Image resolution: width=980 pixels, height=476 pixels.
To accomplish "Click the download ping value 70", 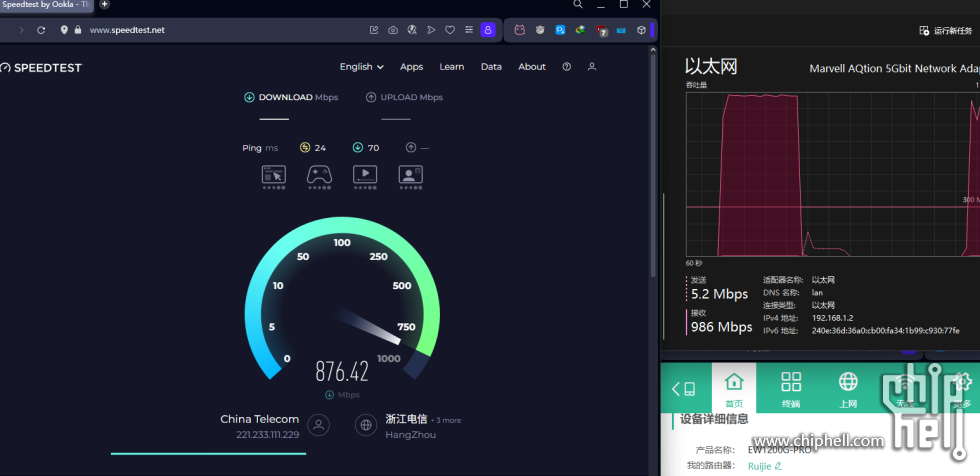I will [x=373, y=148].
